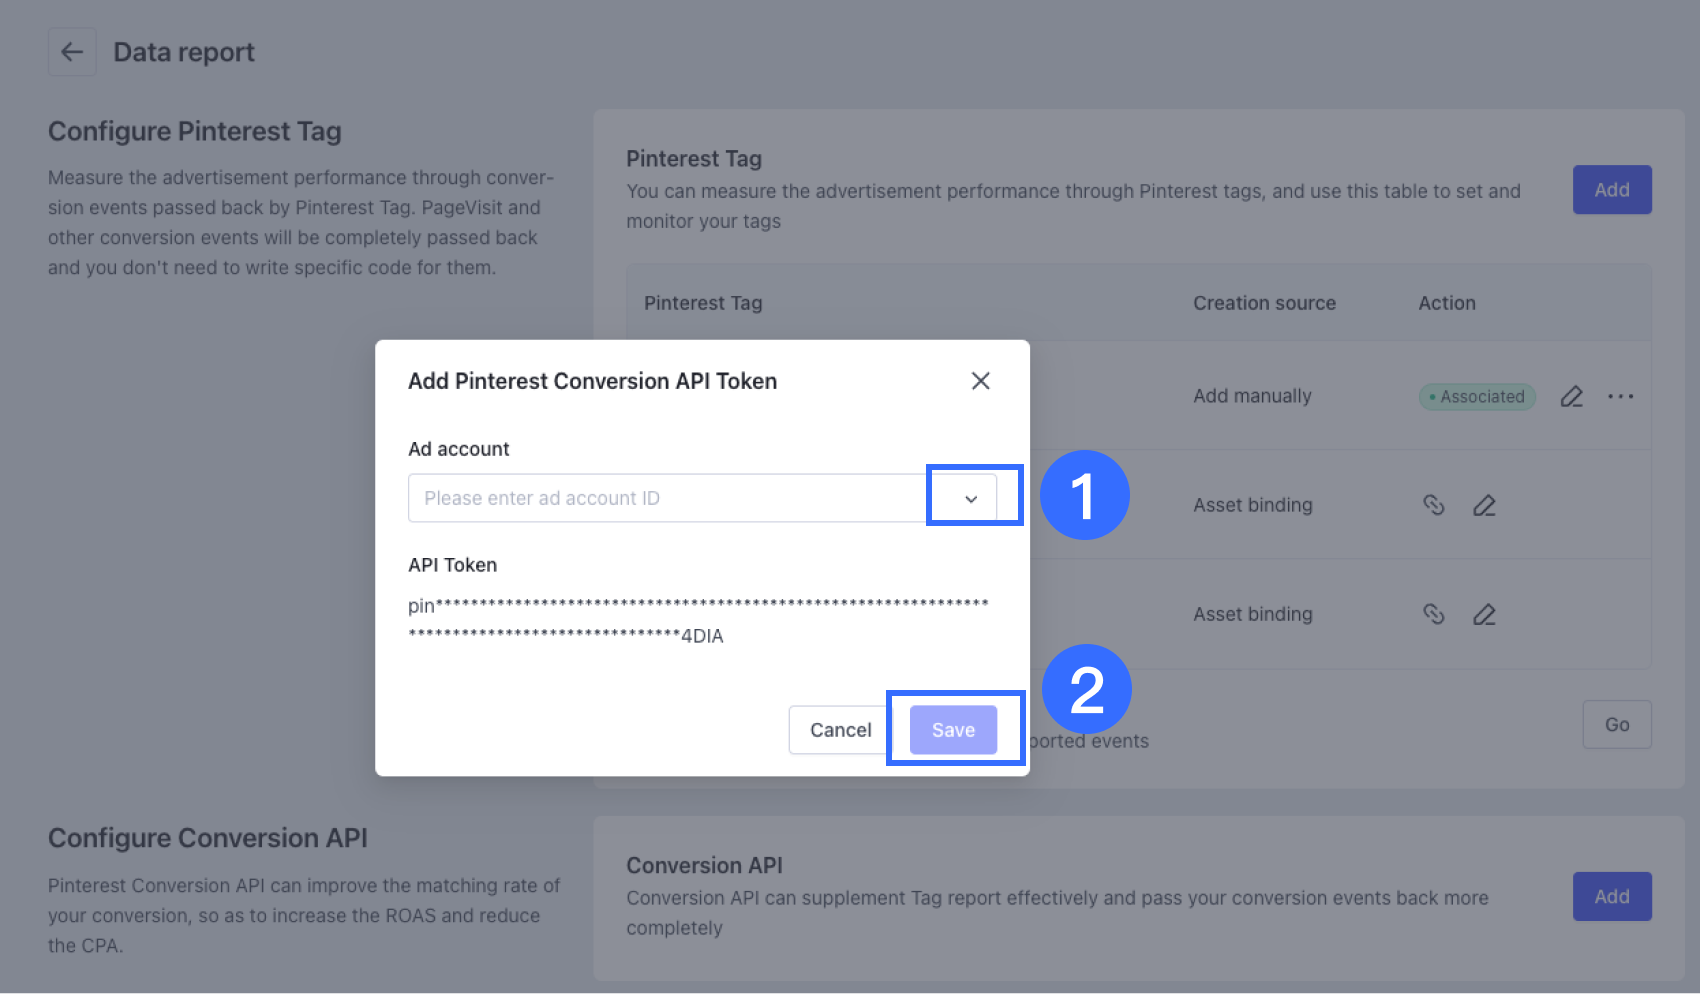Click the link icon on the second Asset binding row
1700x994 pixels.
pyautogui.click(x=1435, y=614)
